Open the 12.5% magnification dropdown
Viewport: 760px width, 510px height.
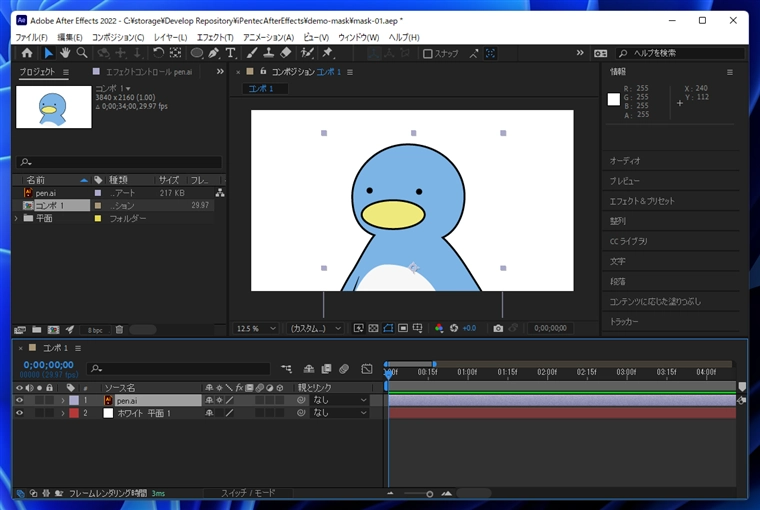point(257,328)
